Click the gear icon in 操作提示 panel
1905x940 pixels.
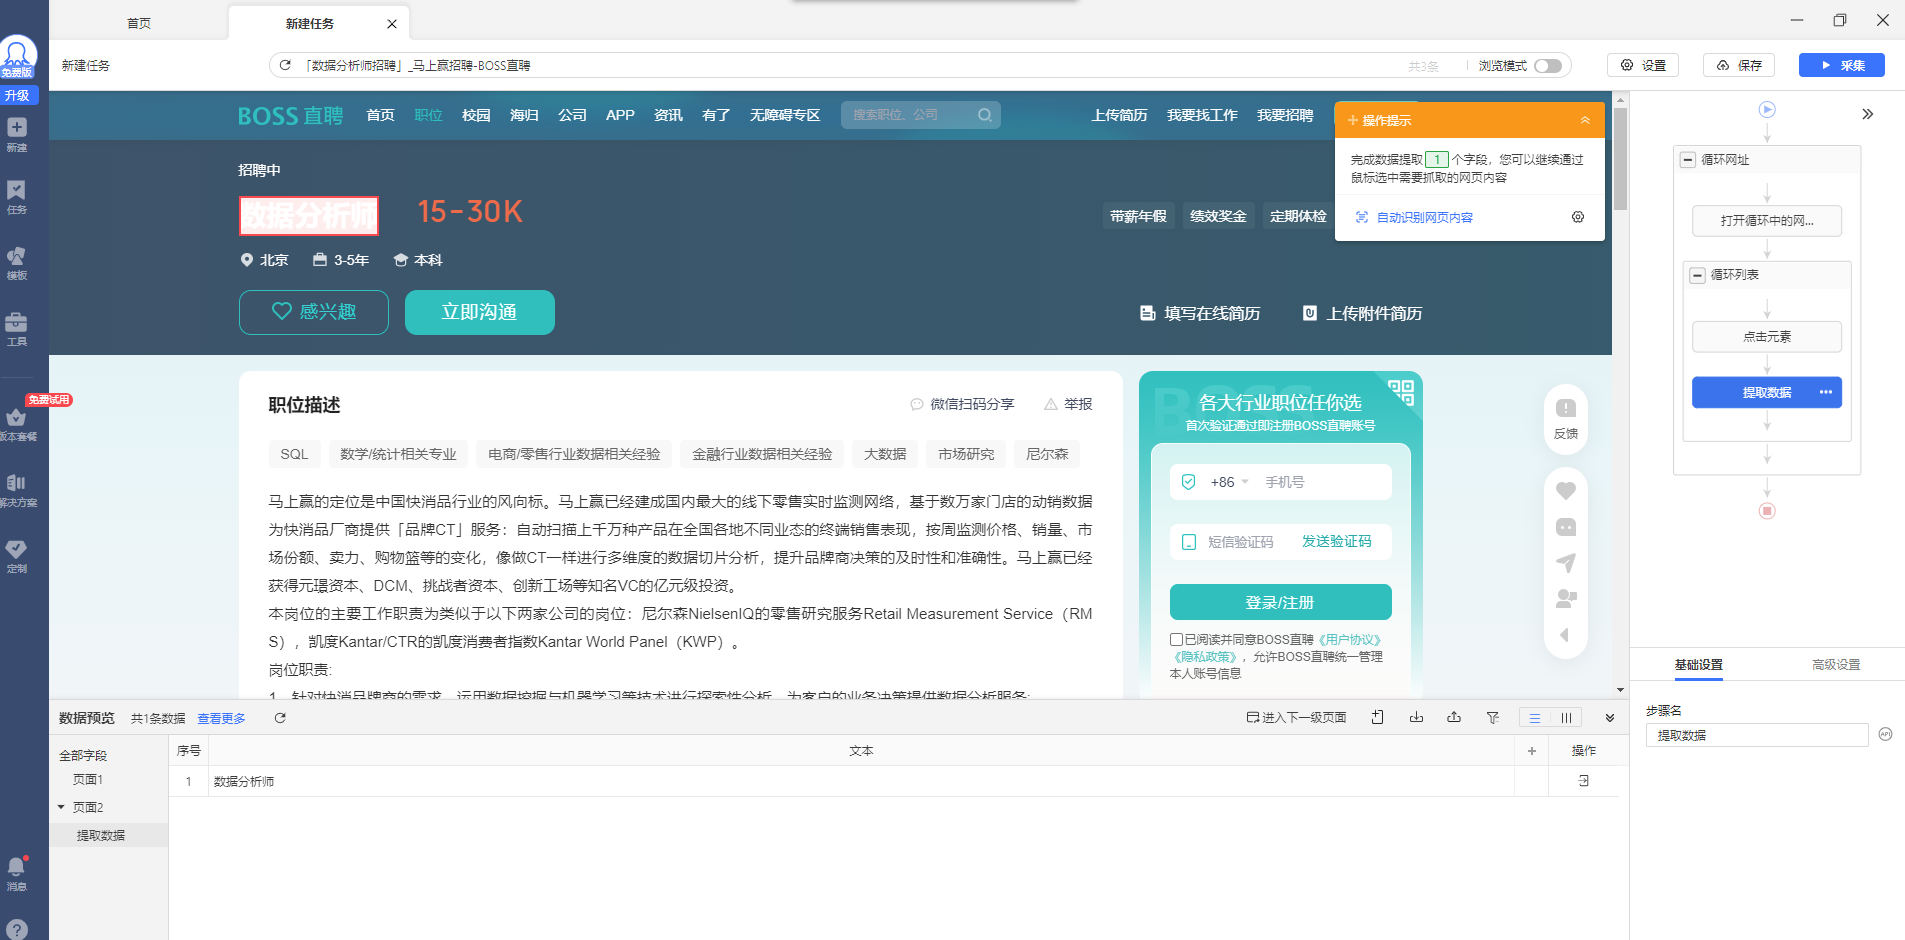[x=1578, y=217]
